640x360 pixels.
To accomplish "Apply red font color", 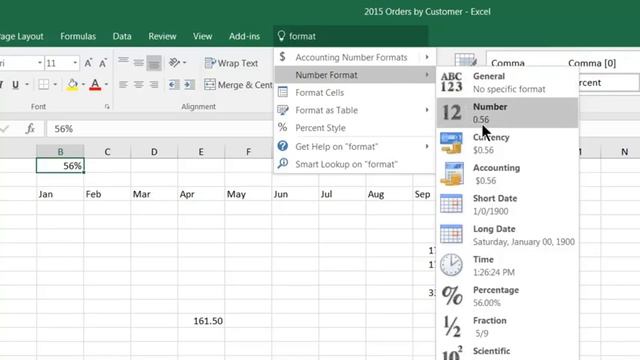I will 95,84.
